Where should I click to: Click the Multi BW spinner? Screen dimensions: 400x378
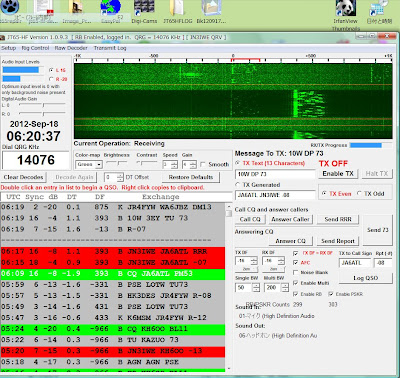click(x=276, y=287)
